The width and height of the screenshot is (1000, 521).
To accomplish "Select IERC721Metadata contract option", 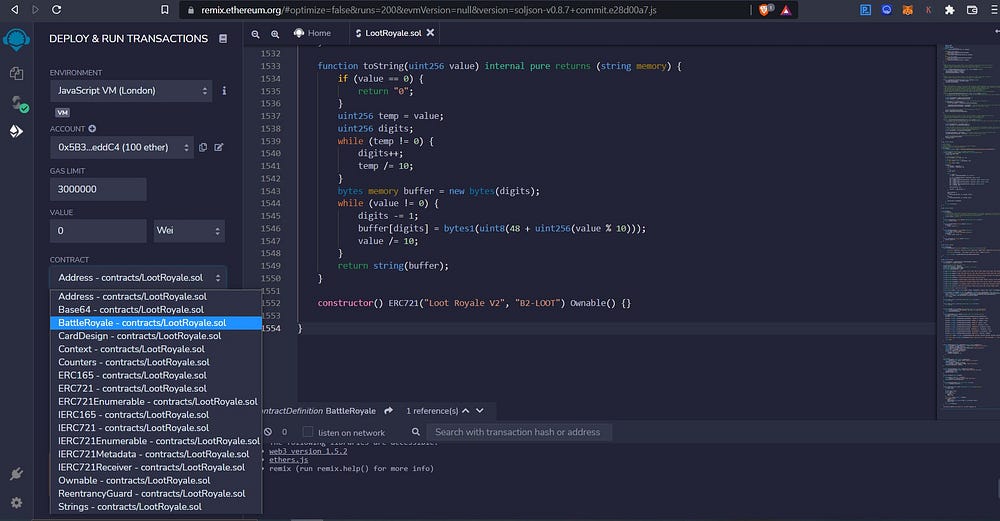I will 156,454.
